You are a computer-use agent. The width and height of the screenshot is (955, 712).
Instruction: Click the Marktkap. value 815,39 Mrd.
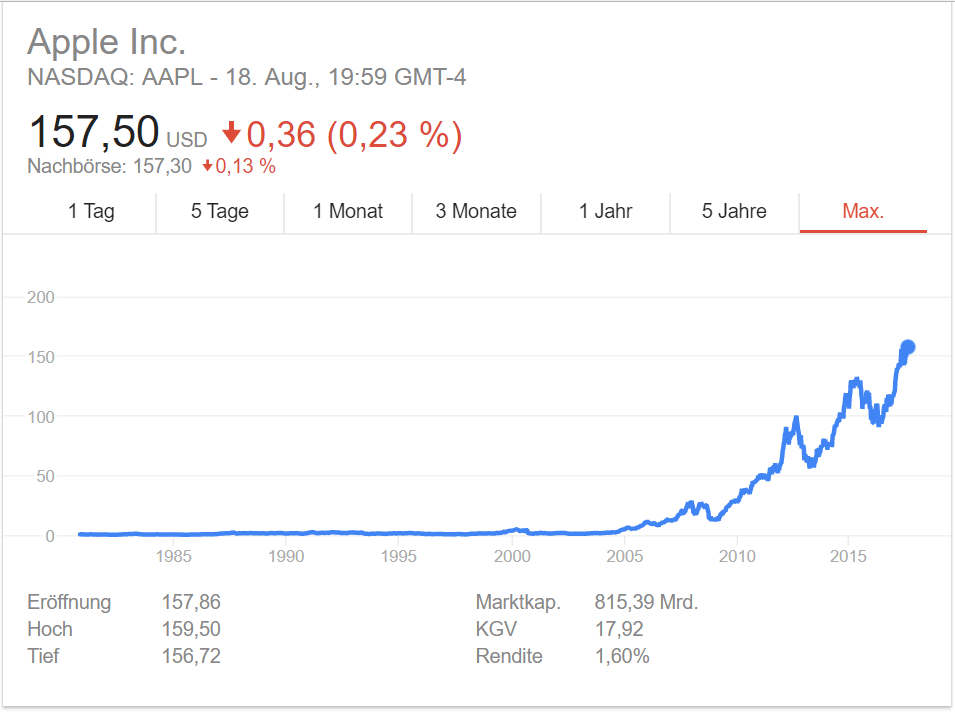click(x=646, y=602)
